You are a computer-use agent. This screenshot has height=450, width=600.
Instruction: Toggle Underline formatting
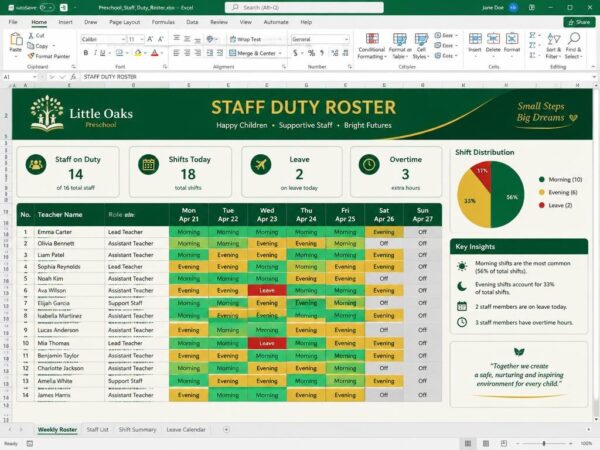[x=103, y=53]
